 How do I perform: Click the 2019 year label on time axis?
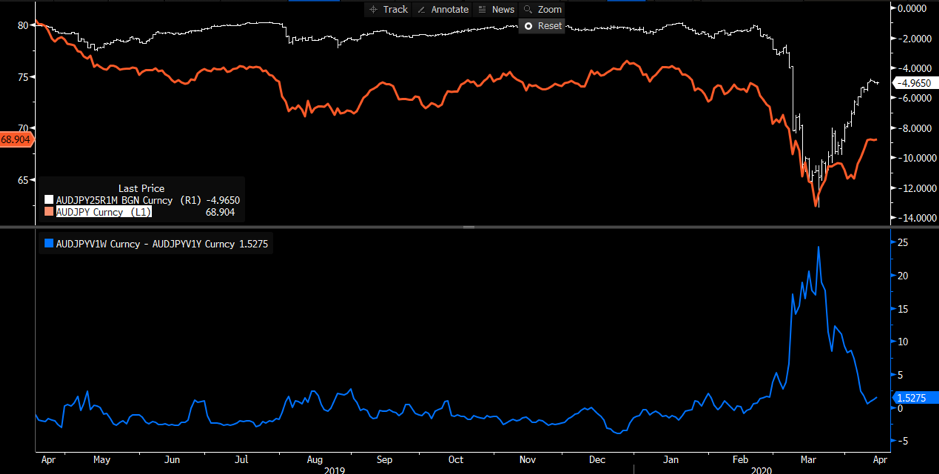coord(334,470)
